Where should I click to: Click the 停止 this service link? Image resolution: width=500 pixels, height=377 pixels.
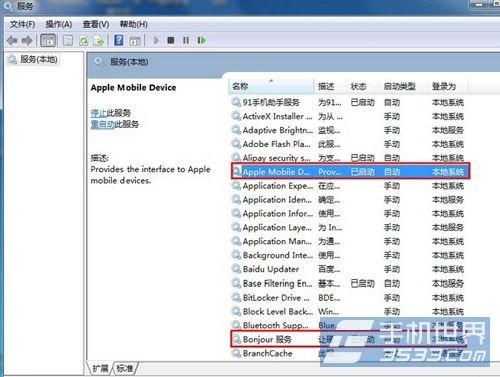pos(98,113)
